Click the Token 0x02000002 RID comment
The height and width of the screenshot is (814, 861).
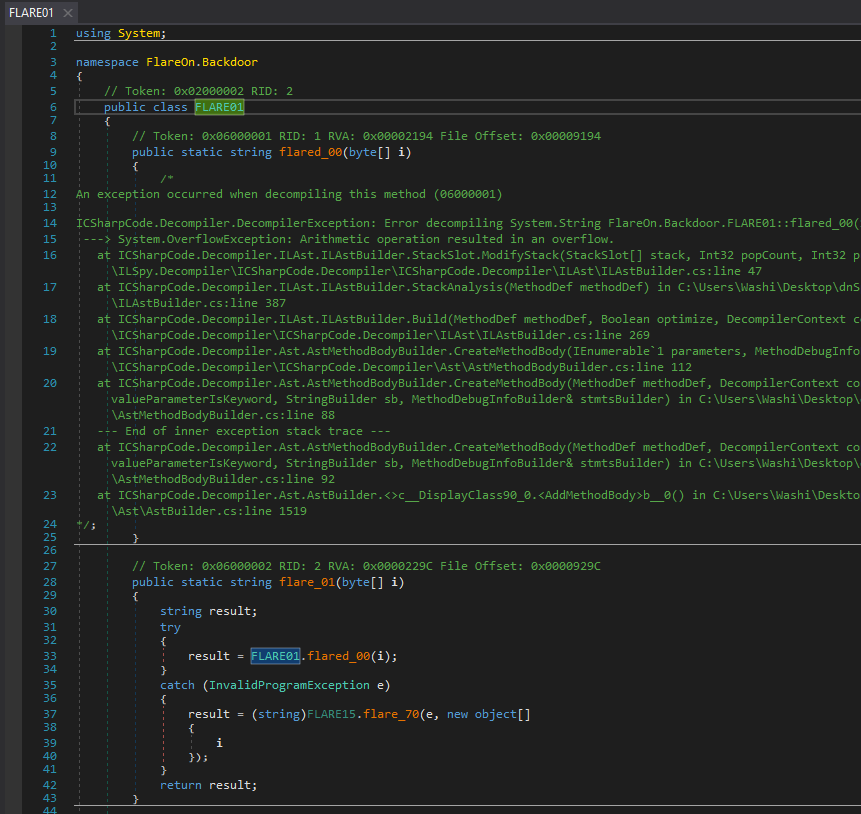198,91
